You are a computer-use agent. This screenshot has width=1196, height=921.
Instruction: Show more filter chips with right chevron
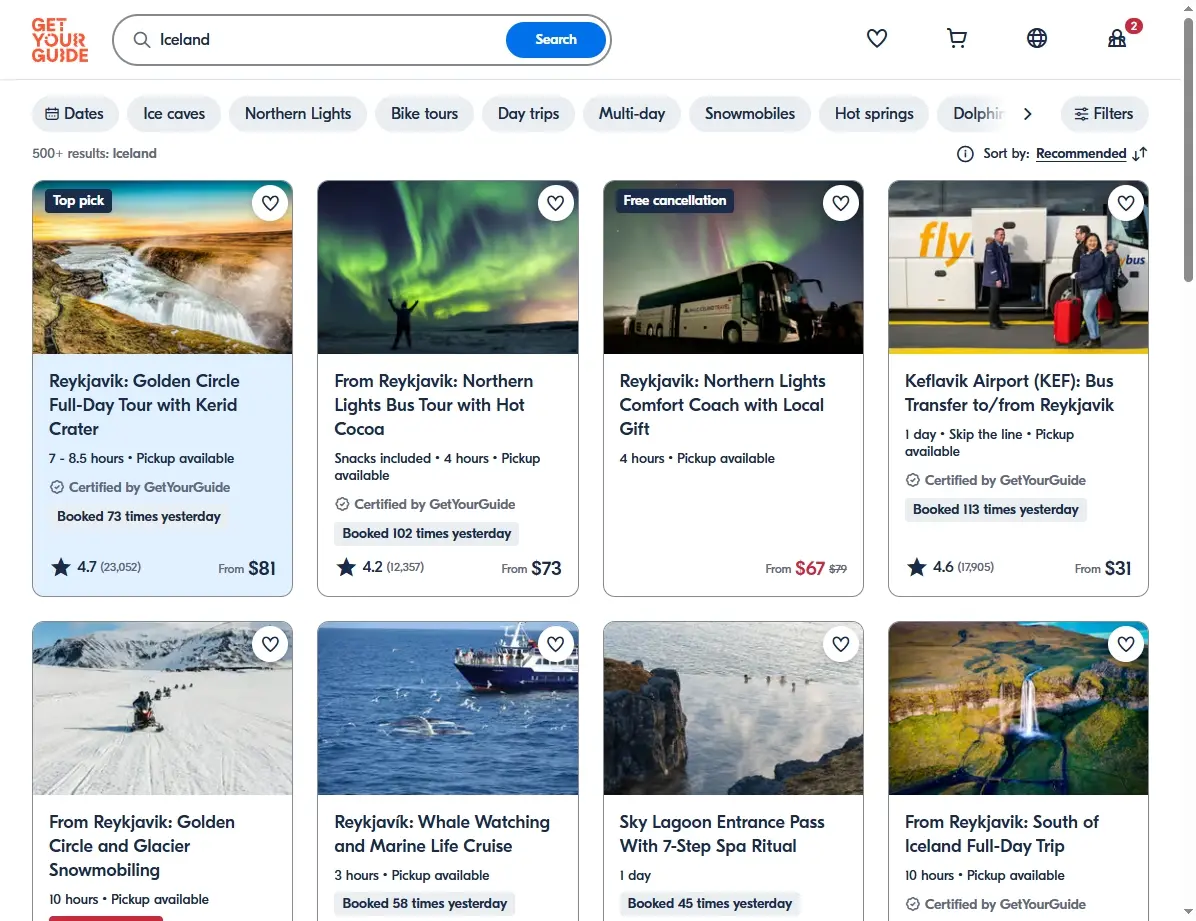pos(1027,114)
